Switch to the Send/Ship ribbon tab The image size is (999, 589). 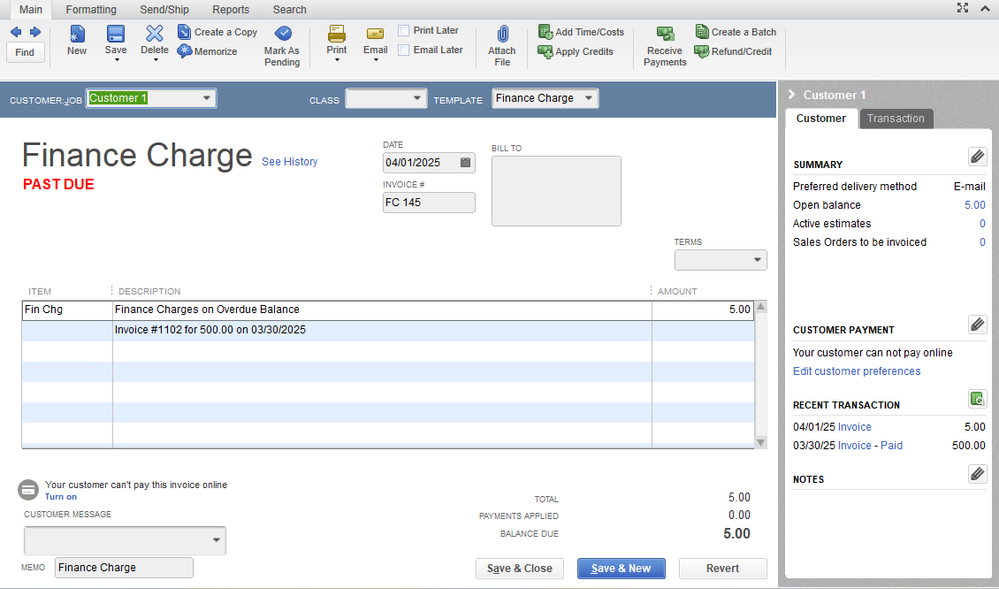pos(164,10)
